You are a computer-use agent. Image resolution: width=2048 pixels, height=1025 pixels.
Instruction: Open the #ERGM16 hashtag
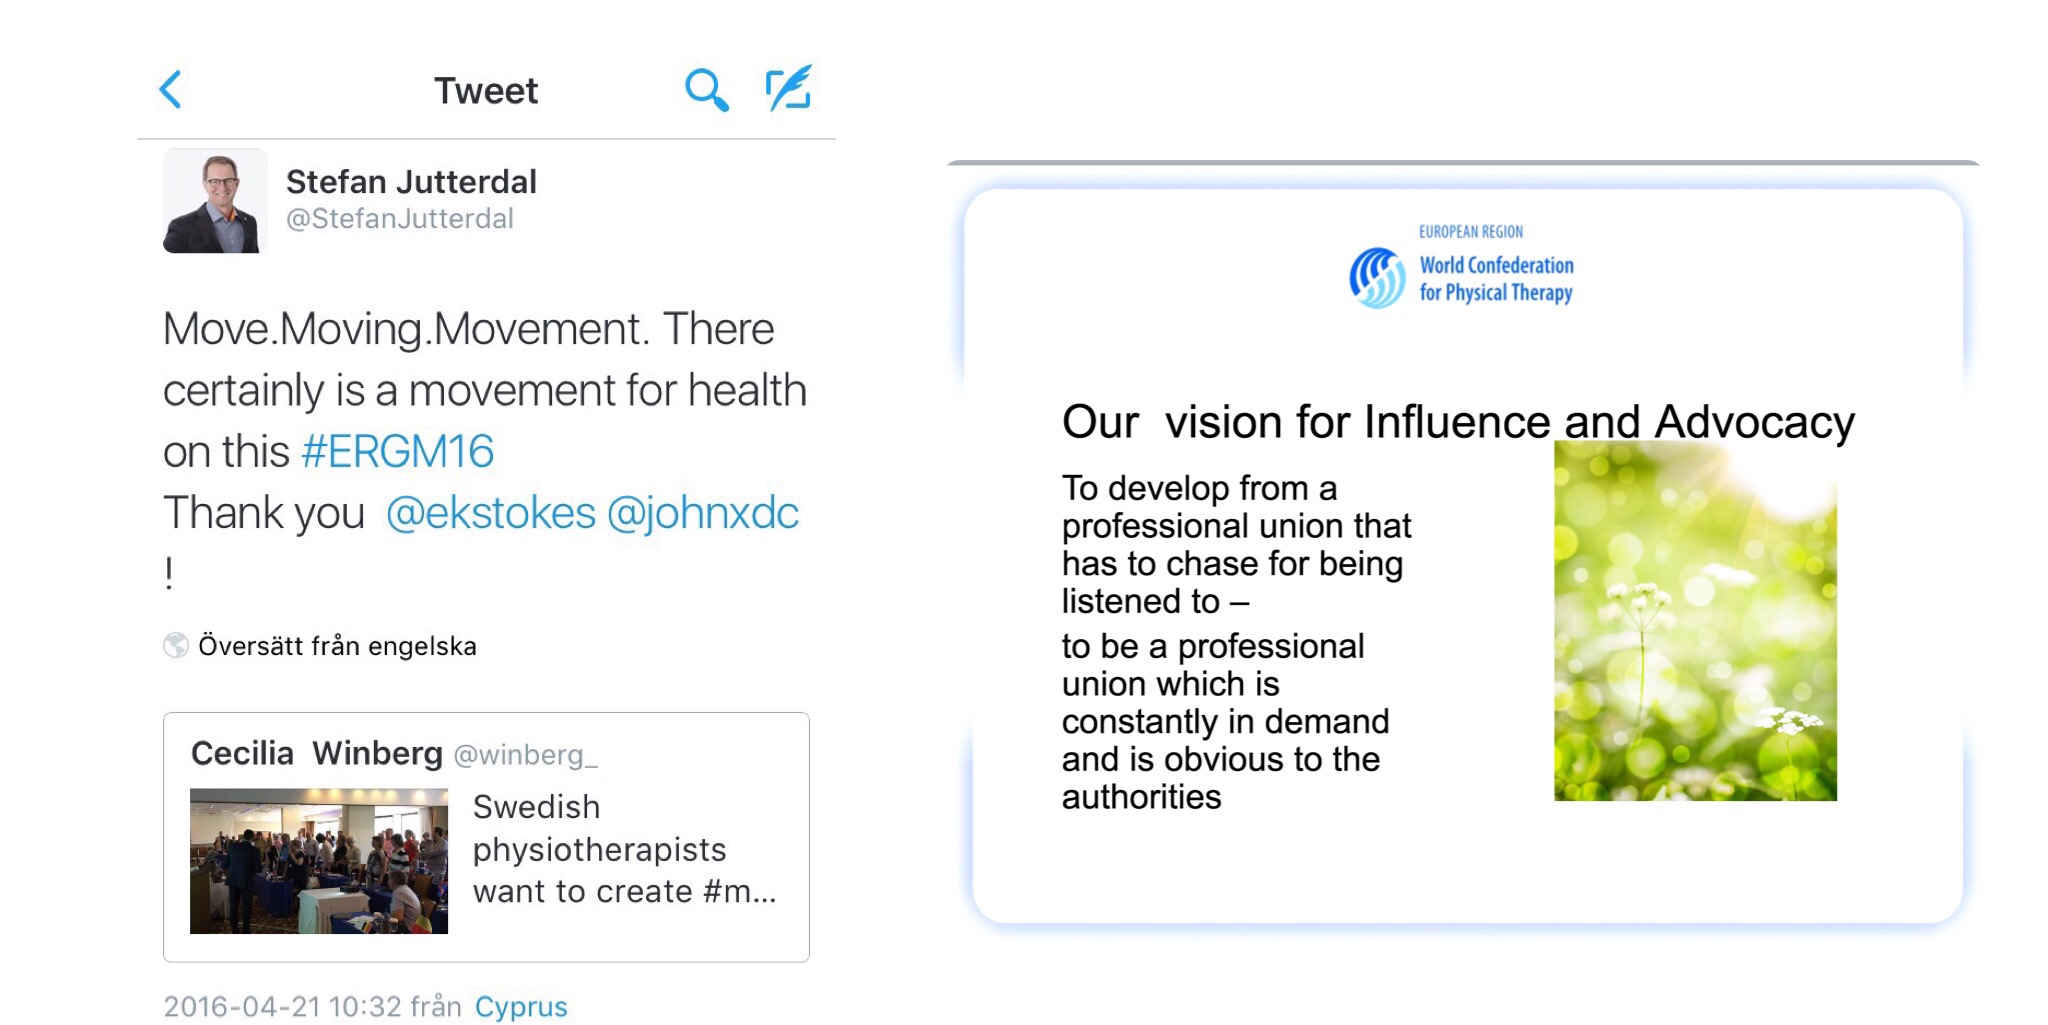tap(397, 452)
